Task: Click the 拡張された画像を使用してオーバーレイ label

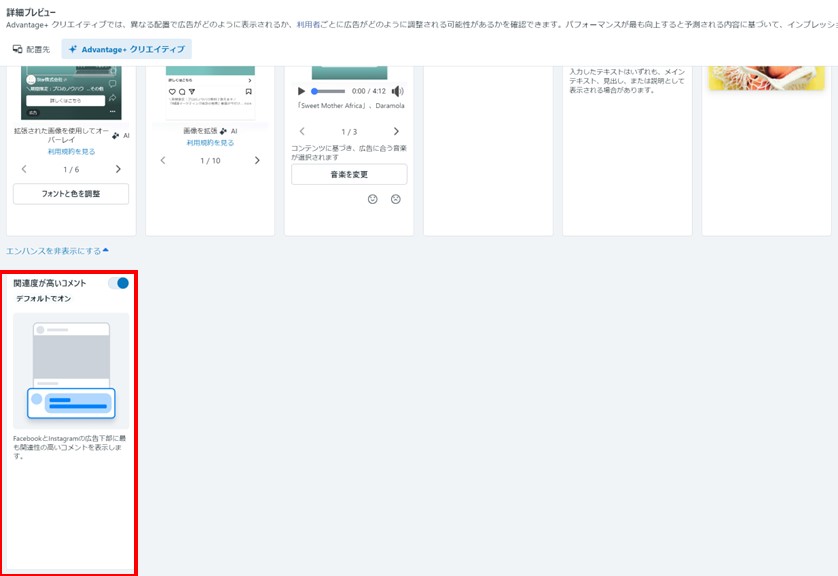Action: pos(61,135)
